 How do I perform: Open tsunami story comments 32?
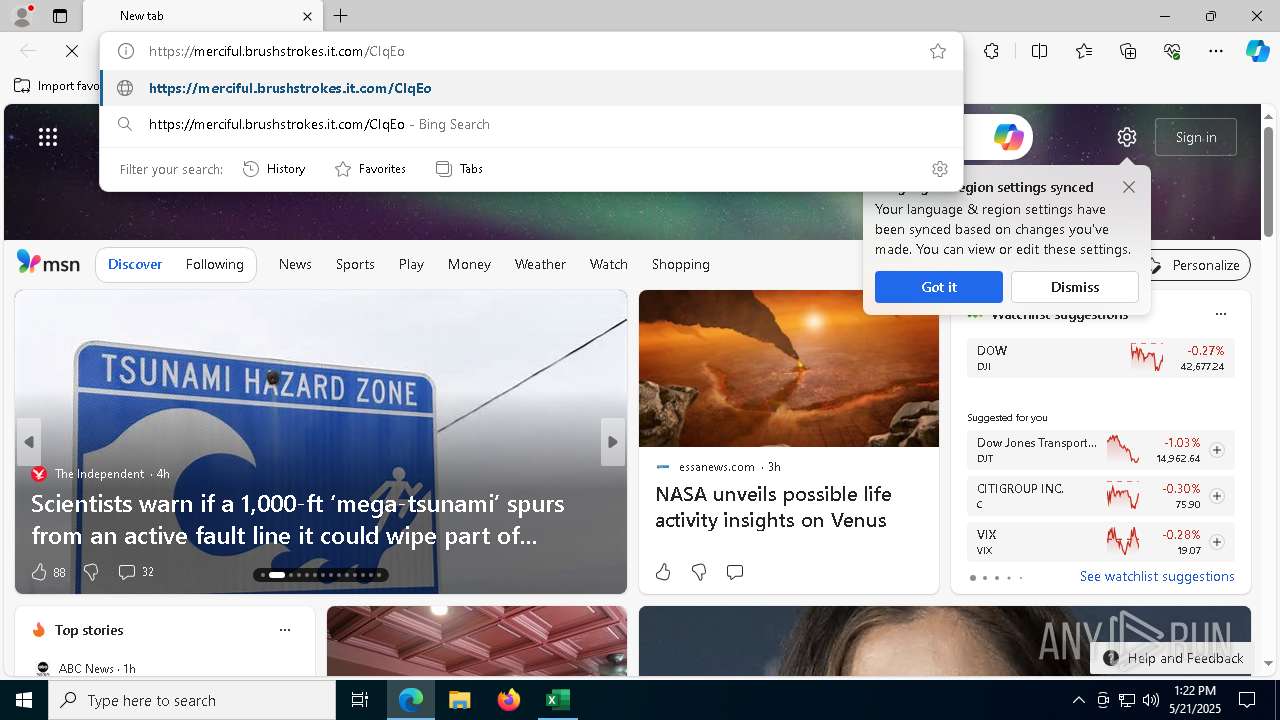point(136,572)
